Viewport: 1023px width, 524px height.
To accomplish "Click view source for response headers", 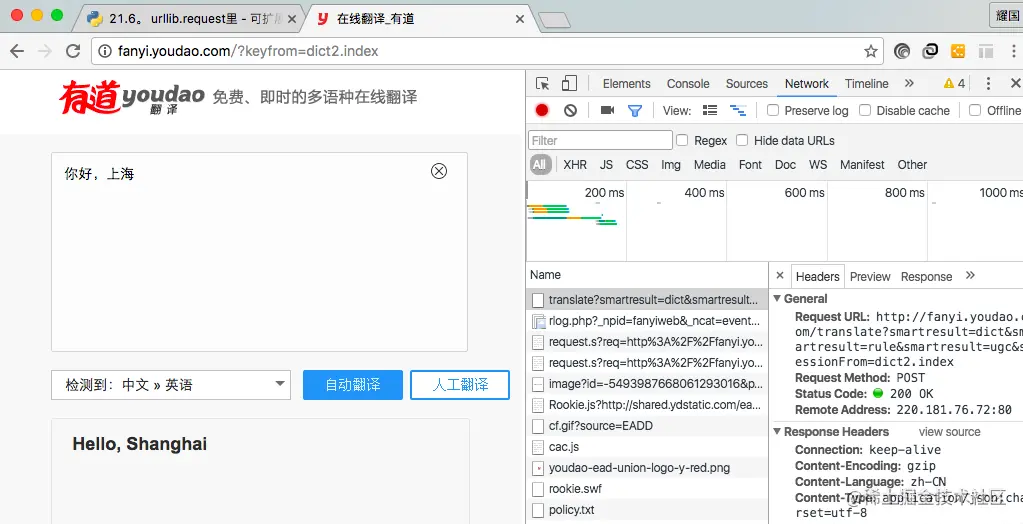I will 949,432.
